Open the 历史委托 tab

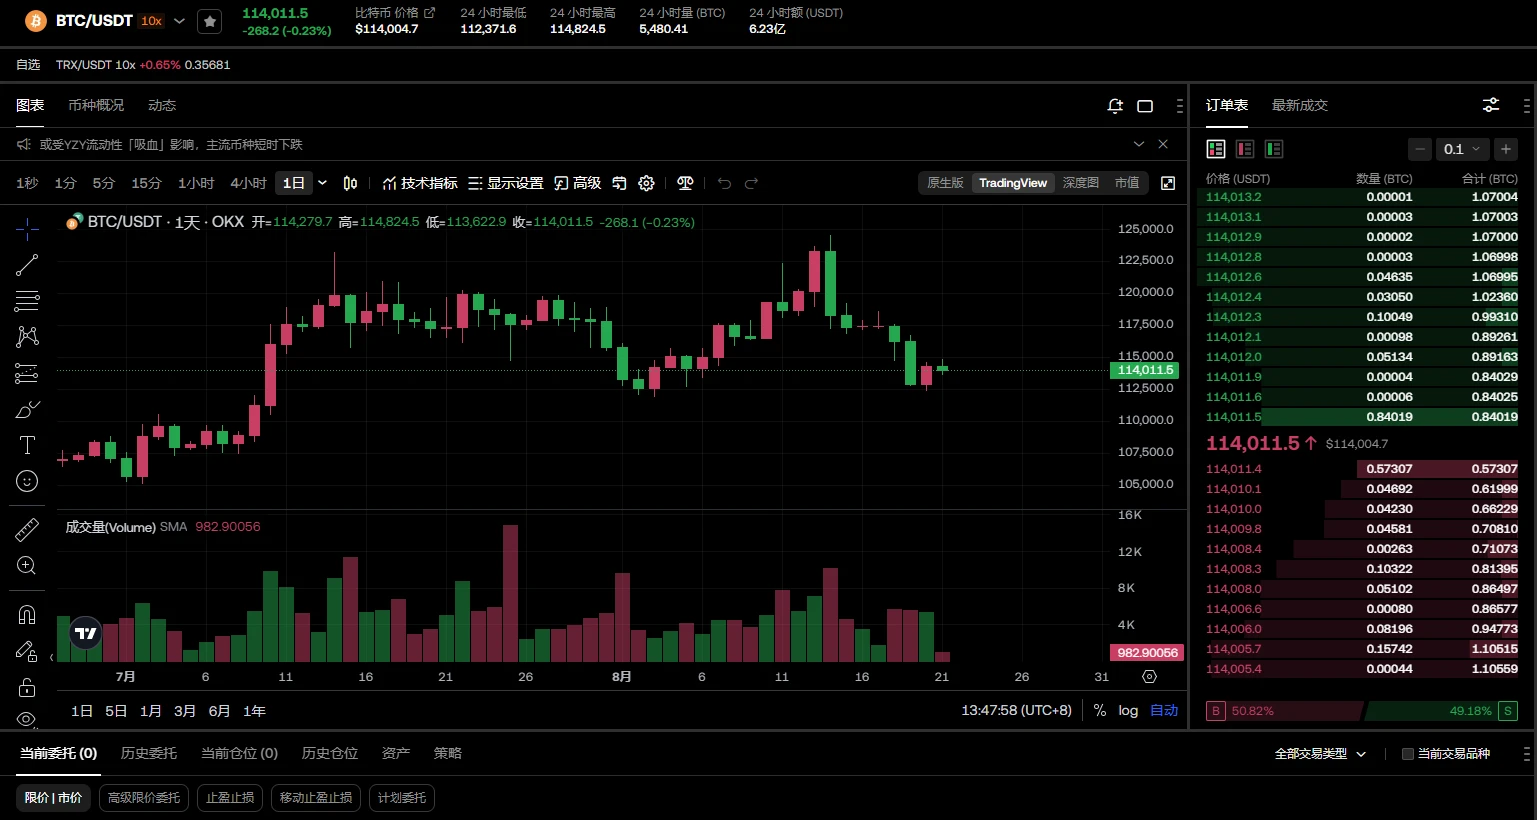149,753
